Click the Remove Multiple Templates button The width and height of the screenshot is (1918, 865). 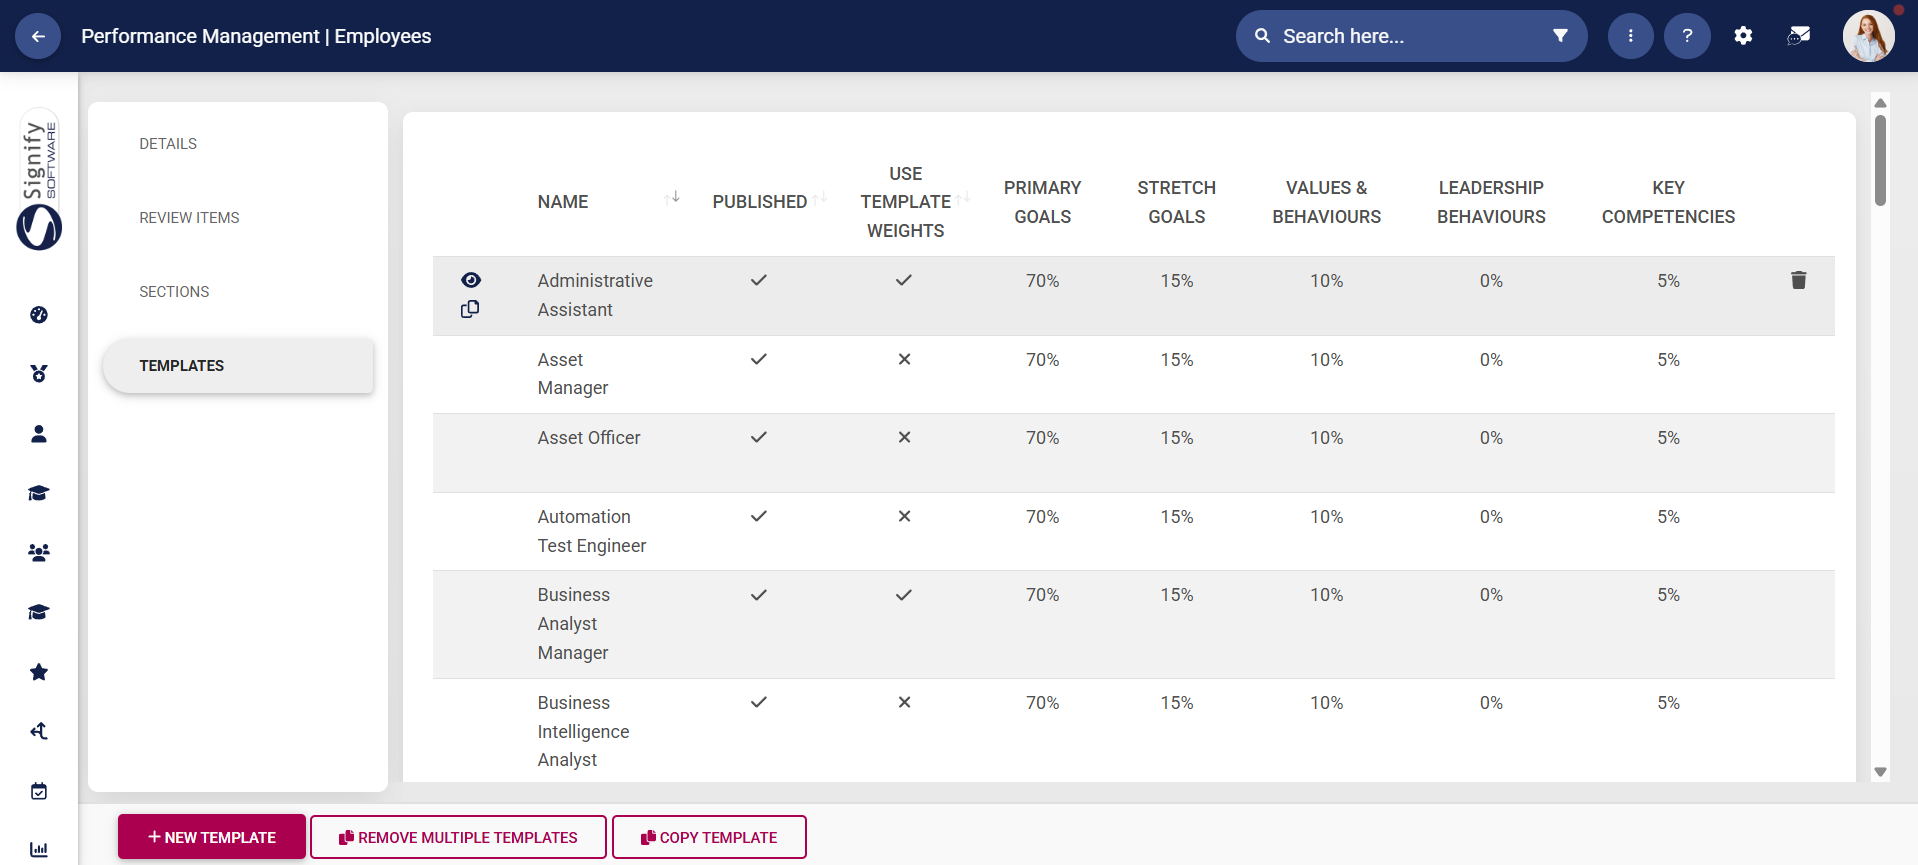[x=458, y=837]
